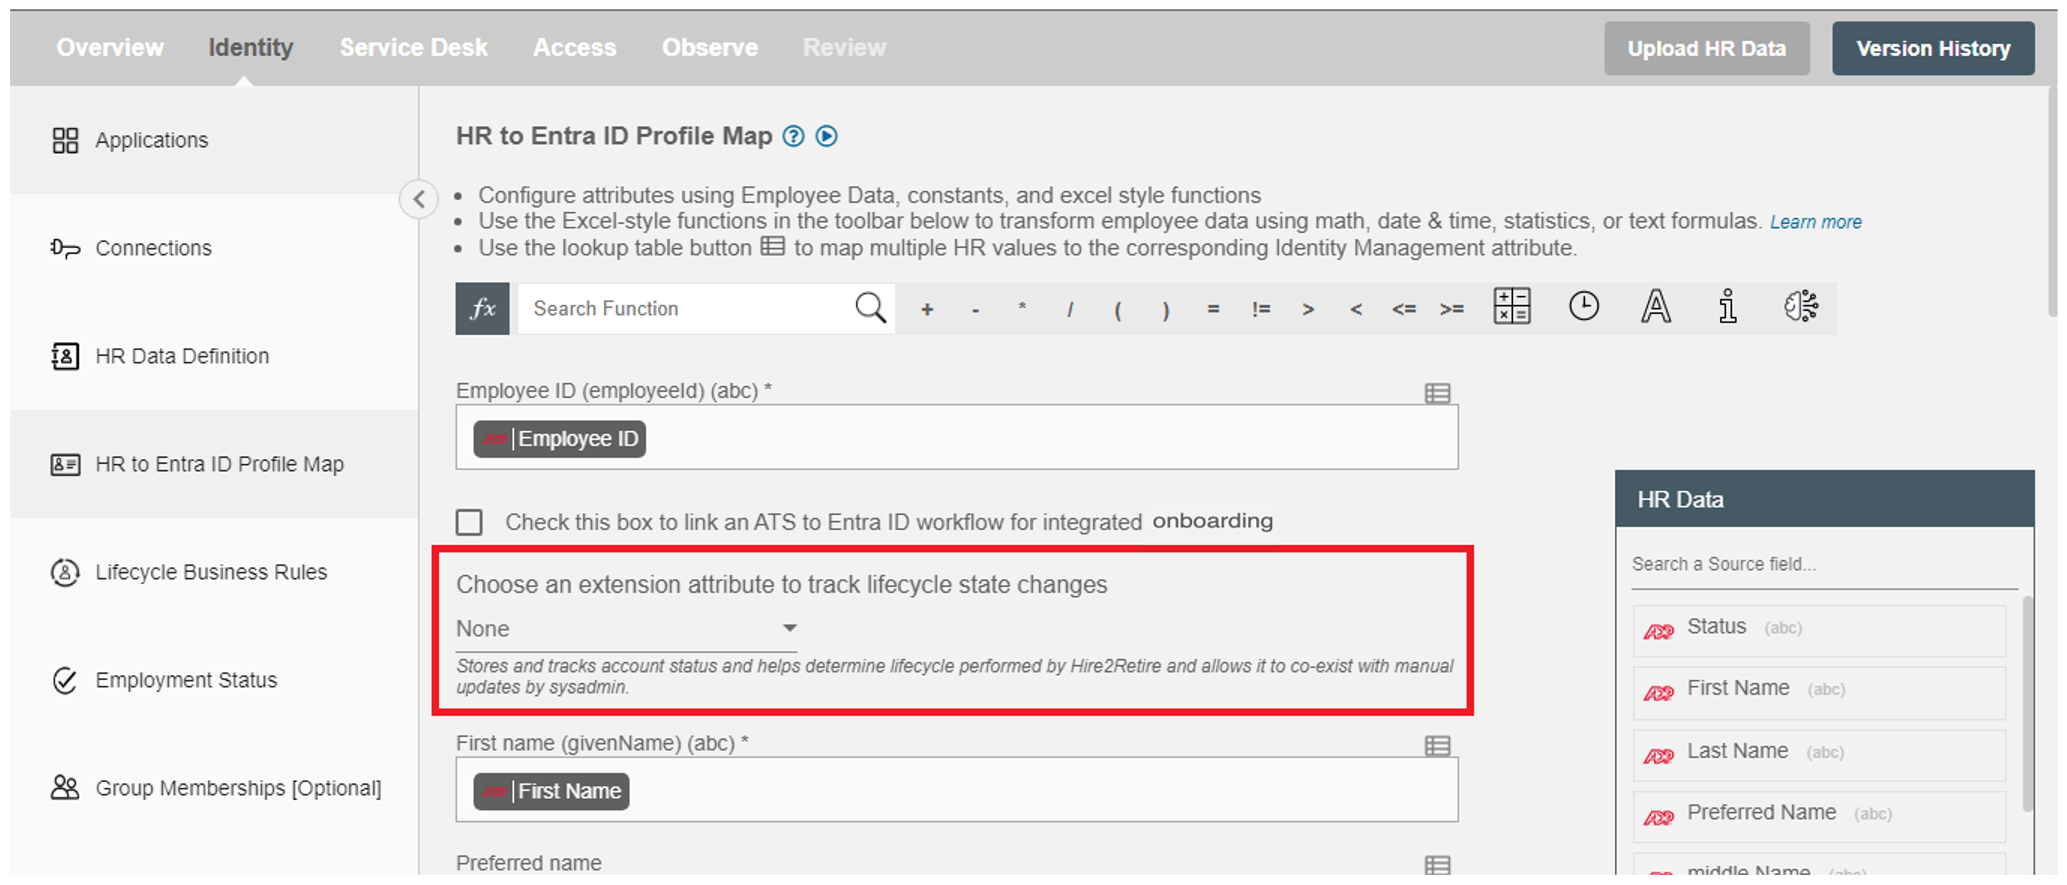Click inside the First name mapping box
2067x885 pixels.
[957, 790]
